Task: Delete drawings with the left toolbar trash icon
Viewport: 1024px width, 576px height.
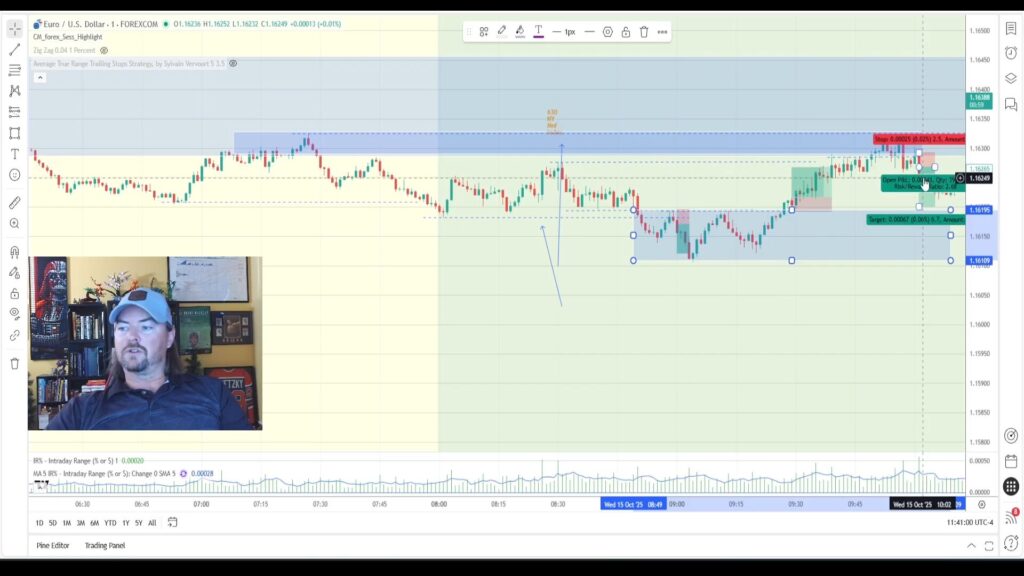Action: click(x=14, y=363)
